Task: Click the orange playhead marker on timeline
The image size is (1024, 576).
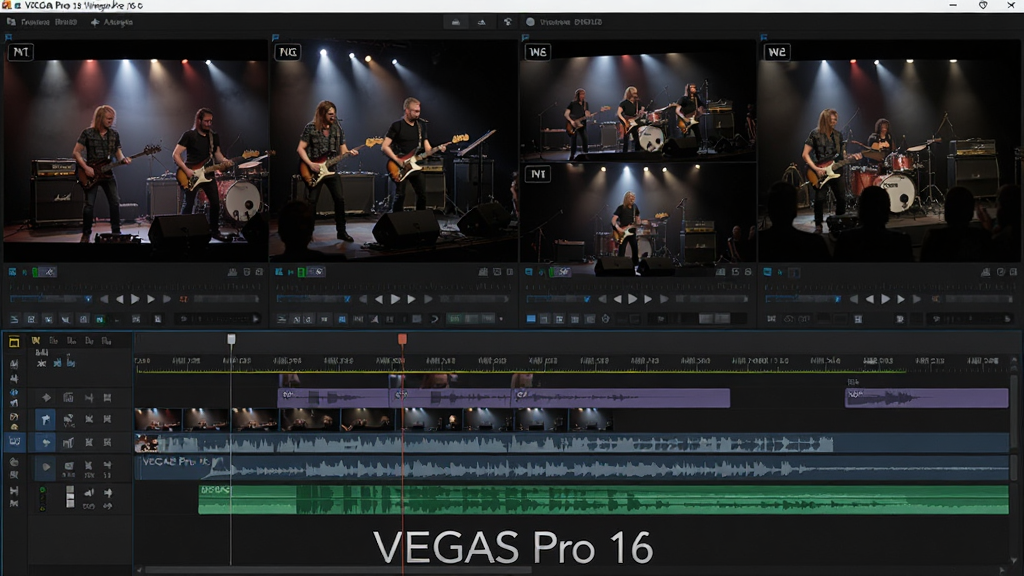Action: (402, 339)
